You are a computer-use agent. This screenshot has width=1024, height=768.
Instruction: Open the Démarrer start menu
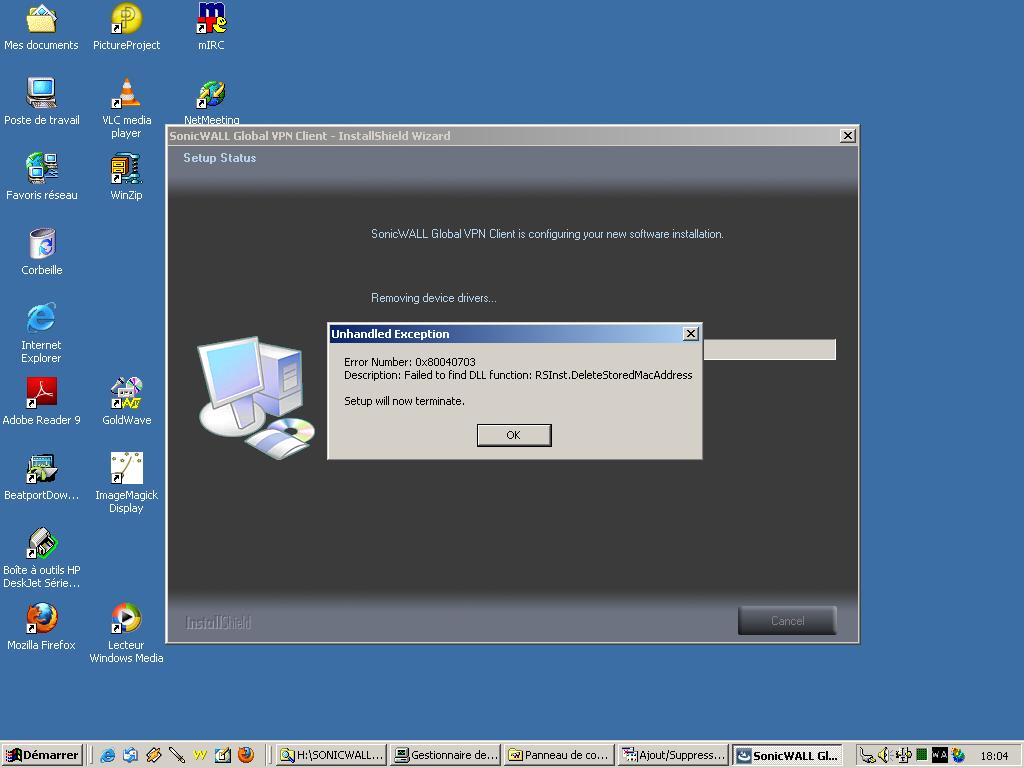tap(42, 755)
